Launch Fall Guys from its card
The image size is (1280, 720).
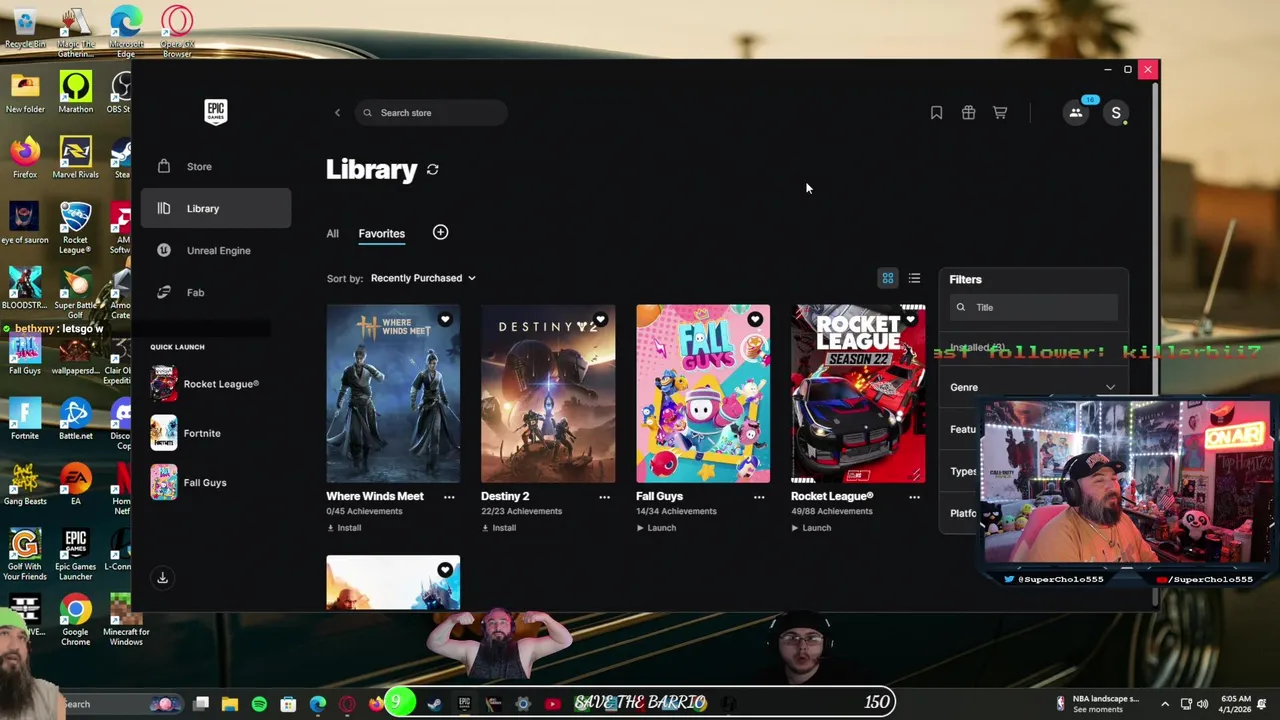tap(656, 528)
